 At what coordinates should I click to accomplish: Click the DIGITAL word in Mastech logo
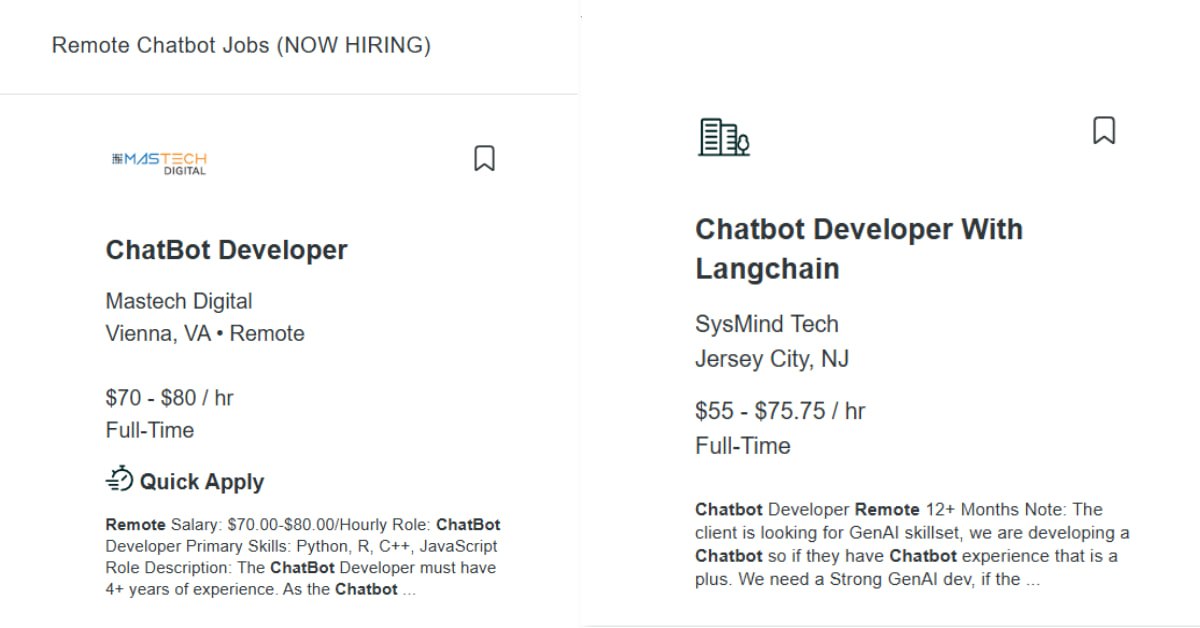point(185,171)
